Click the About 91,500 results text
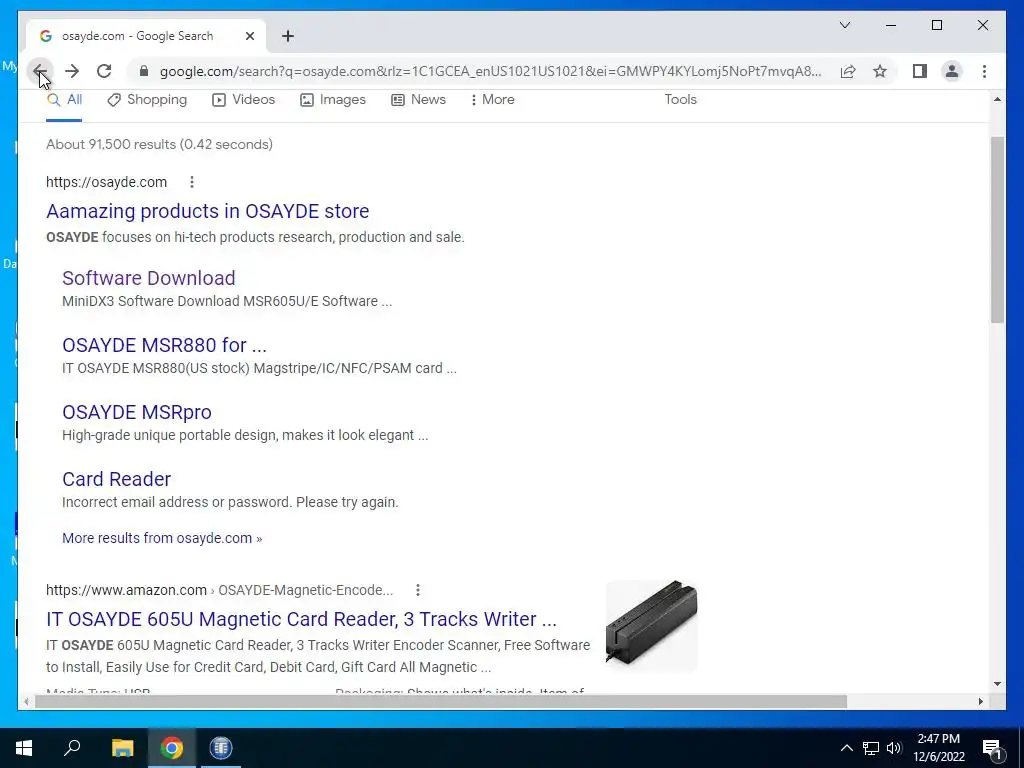 coord(159,144)
